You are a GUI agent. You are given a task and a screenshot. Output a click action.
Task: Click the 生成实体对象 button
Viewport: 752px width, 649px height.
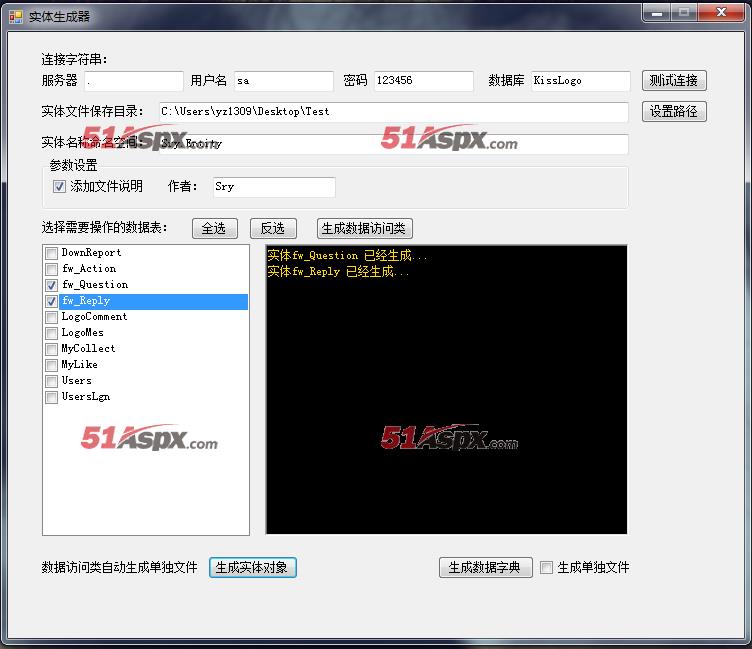click(x=252, y=567)
